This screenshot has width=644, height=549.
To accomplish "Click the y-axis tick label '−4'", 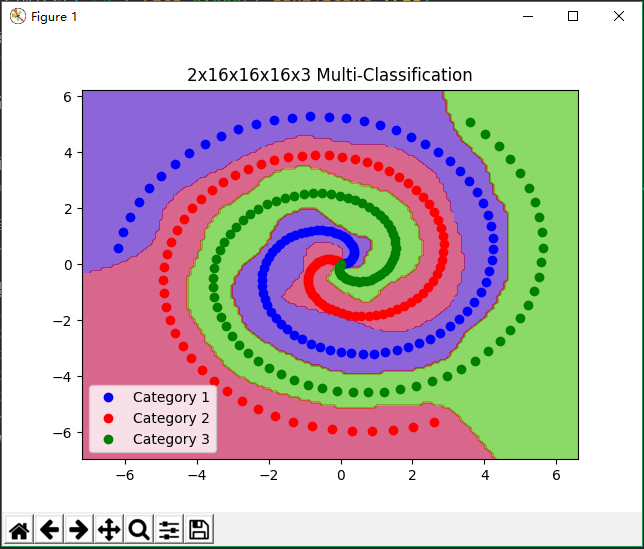I will [62, 377].
